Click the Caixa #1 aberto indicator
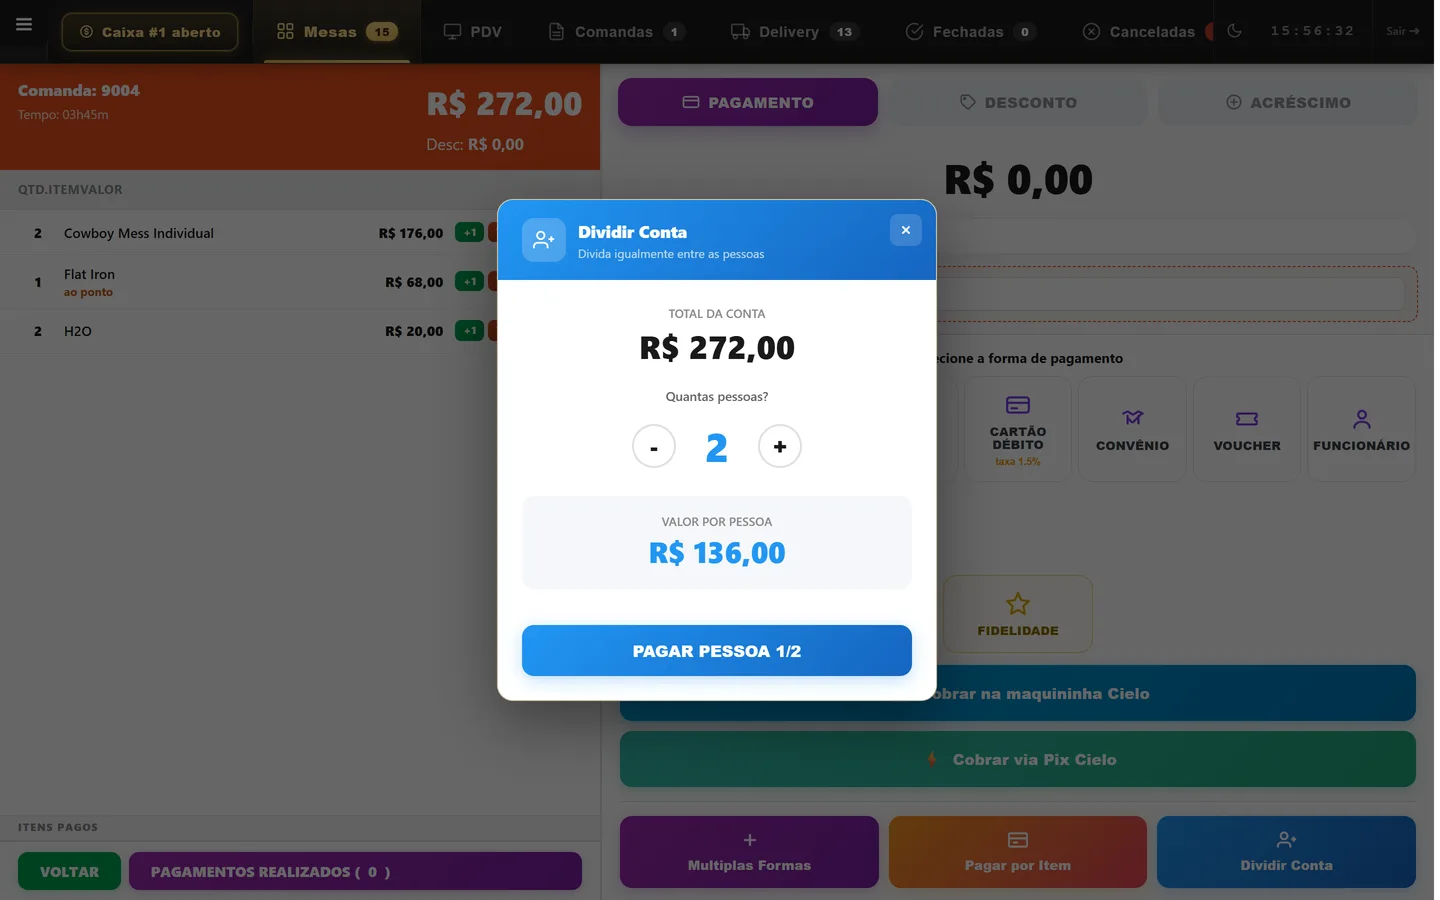 point(150,32)
